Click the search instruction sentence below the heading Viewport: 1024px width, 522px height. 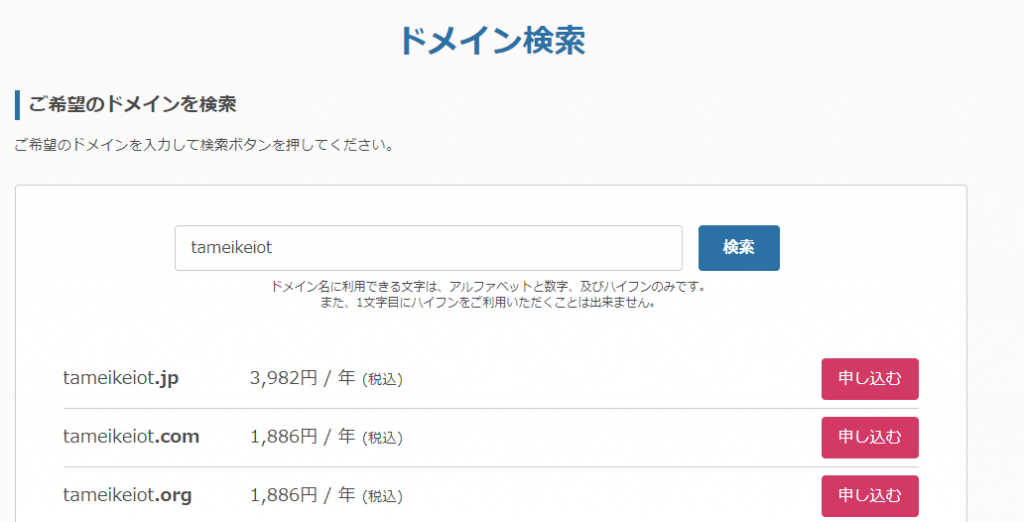pyautogui.click(x=204, y=145)
